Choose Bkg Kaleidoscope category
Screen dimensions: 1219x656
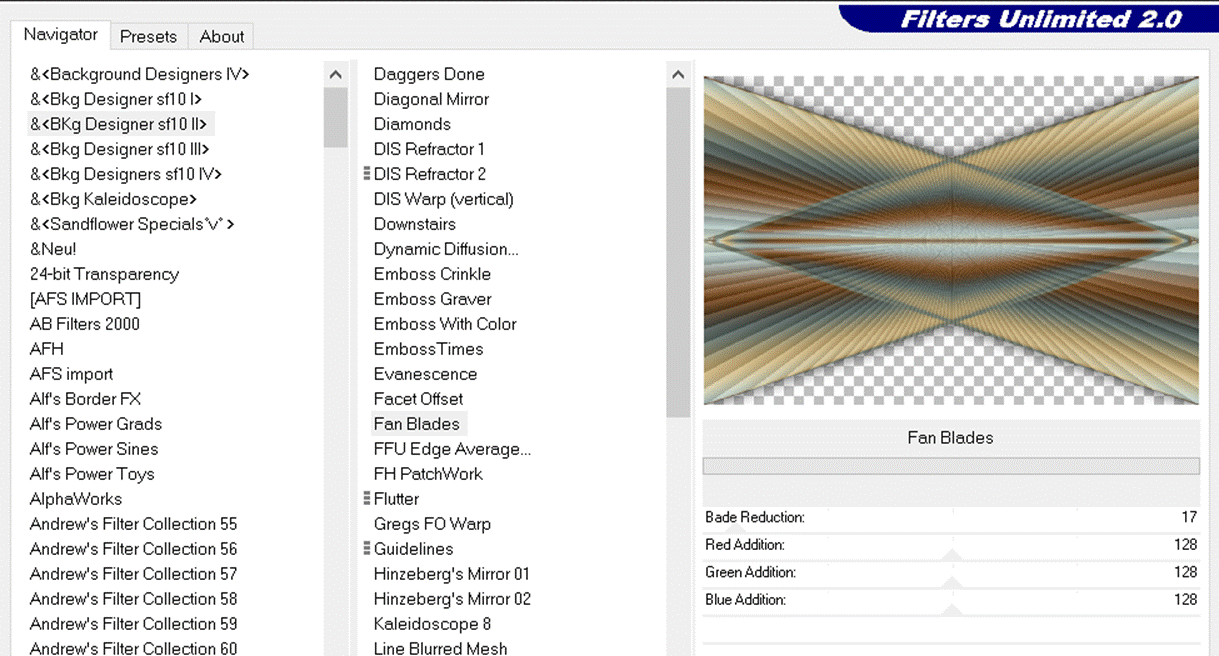[x=113, y=199]
